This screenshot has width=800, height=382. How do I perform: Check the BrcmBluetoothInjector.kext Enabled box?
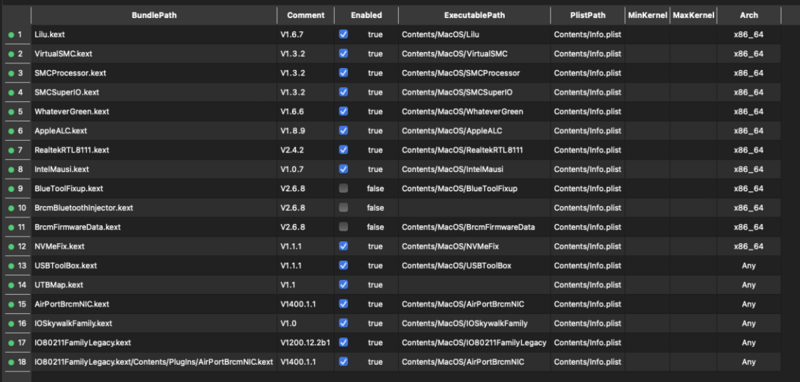pos(343,208)
